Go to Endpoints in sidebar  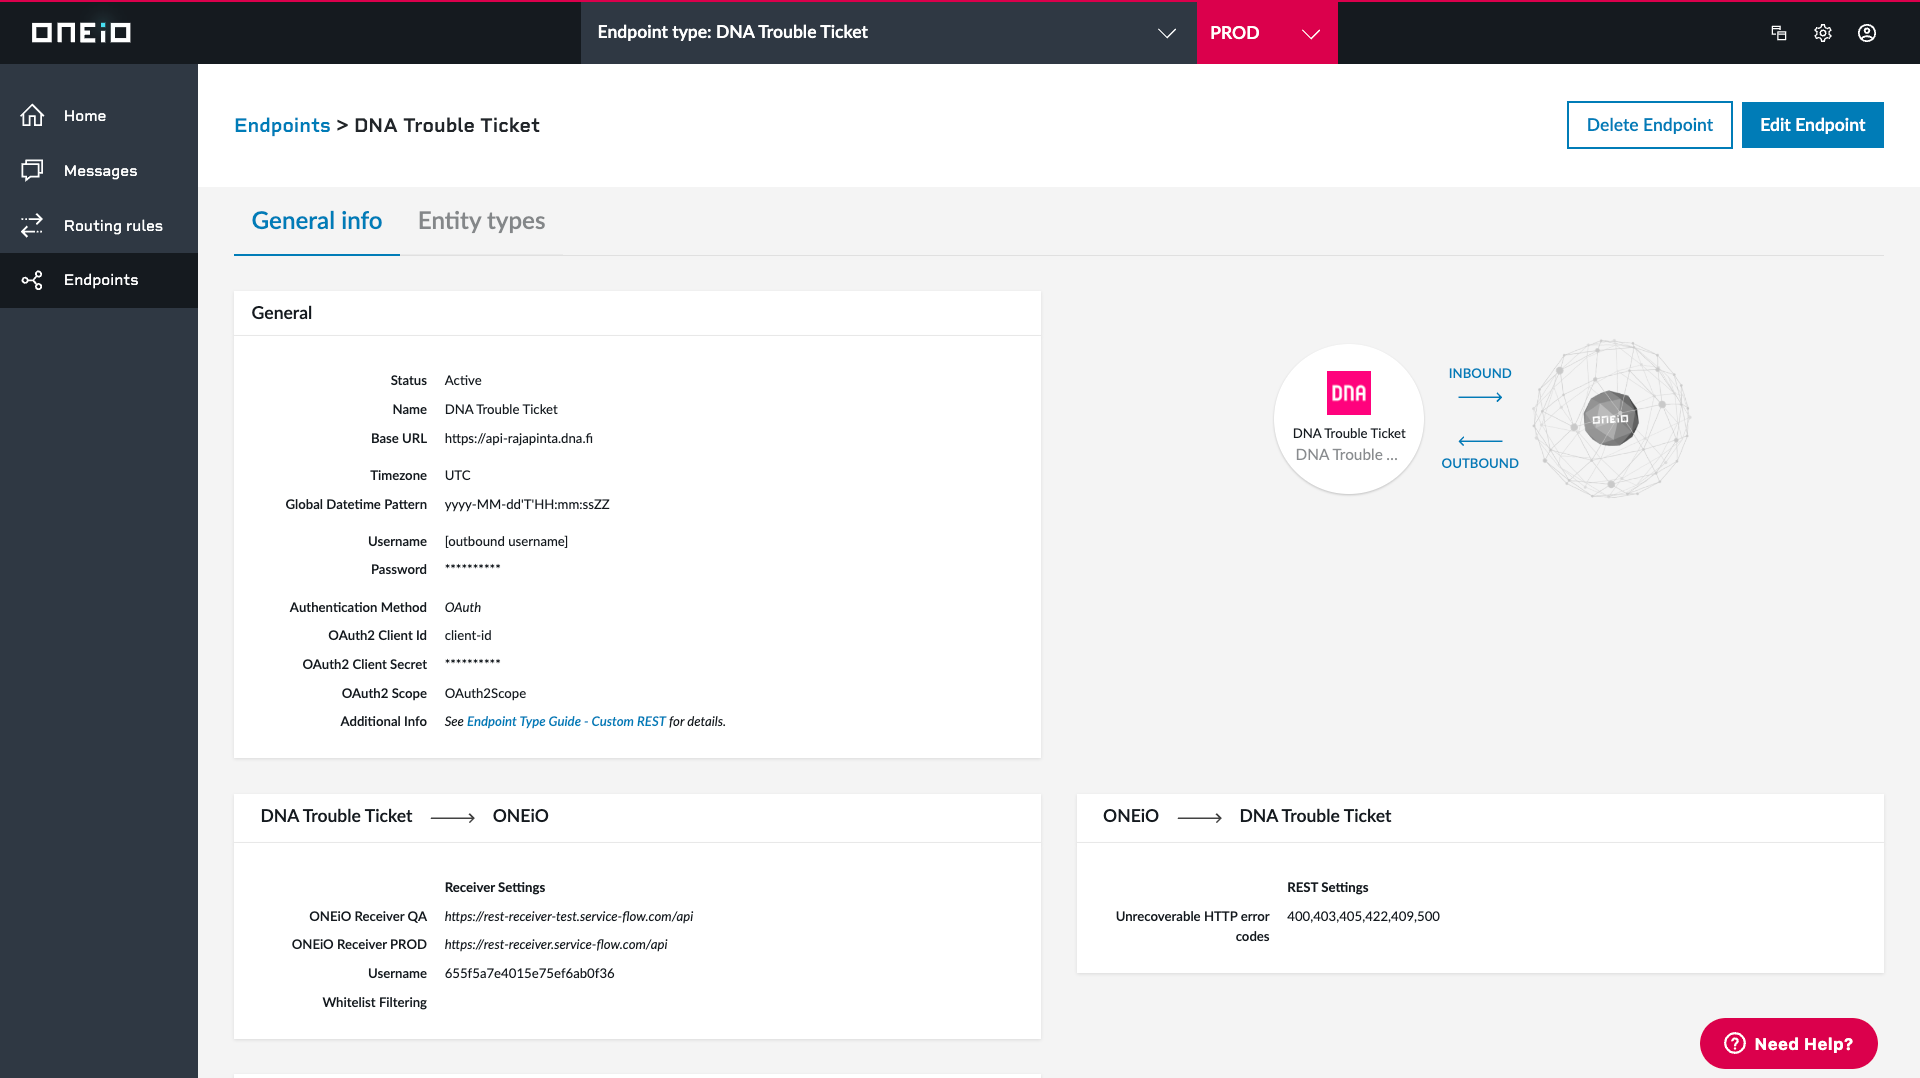(99, 280)
